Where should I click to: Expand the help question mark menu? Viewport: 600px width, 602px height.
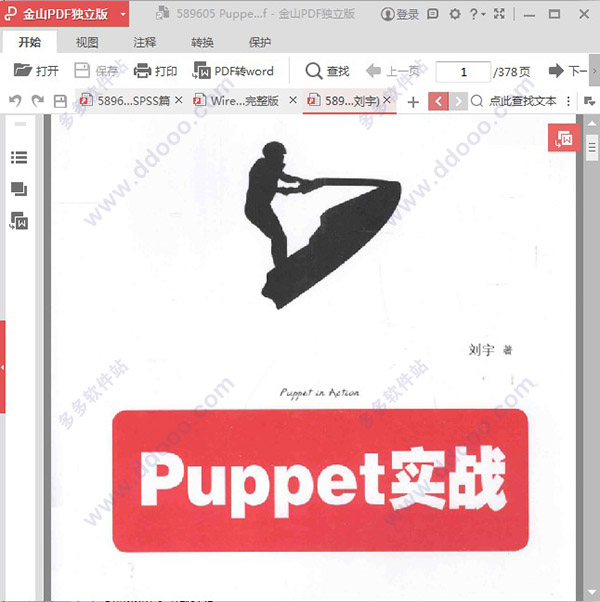click(x=478, y=14)
